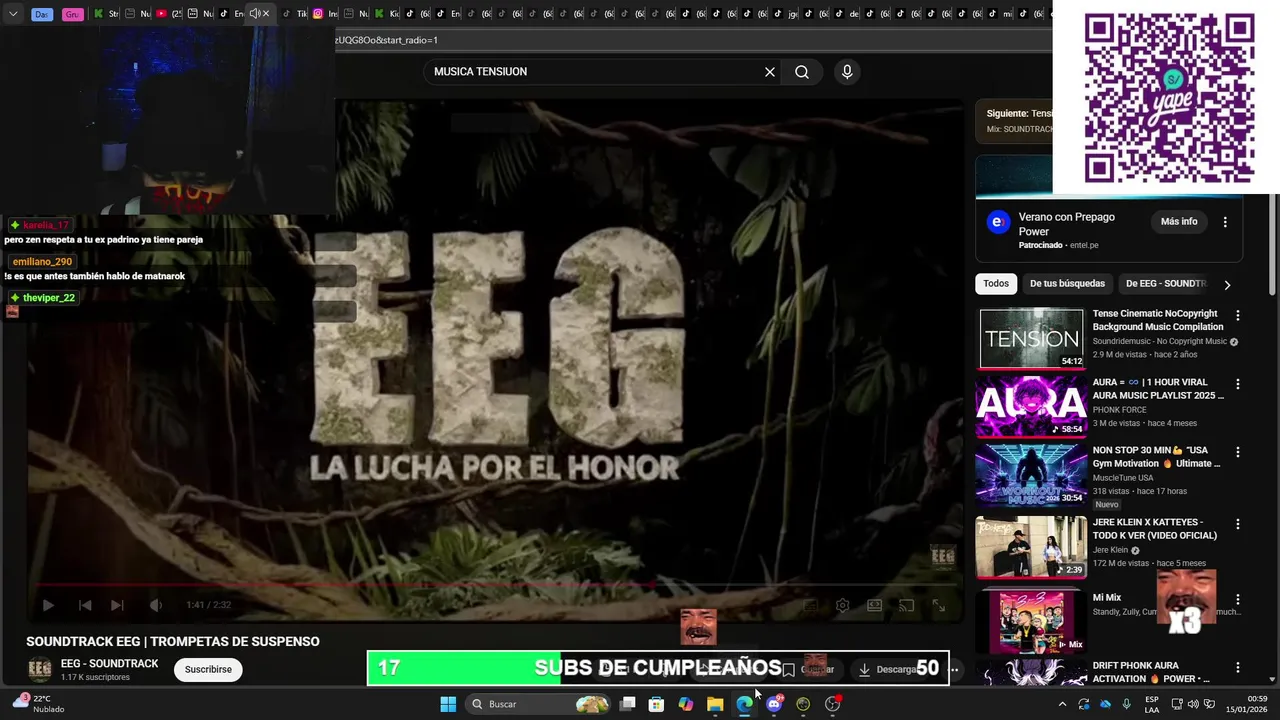Viewport: 1280px width, 720px height.
Task: Open more actions menu beside Descargar
Action: tap(953, 670)
